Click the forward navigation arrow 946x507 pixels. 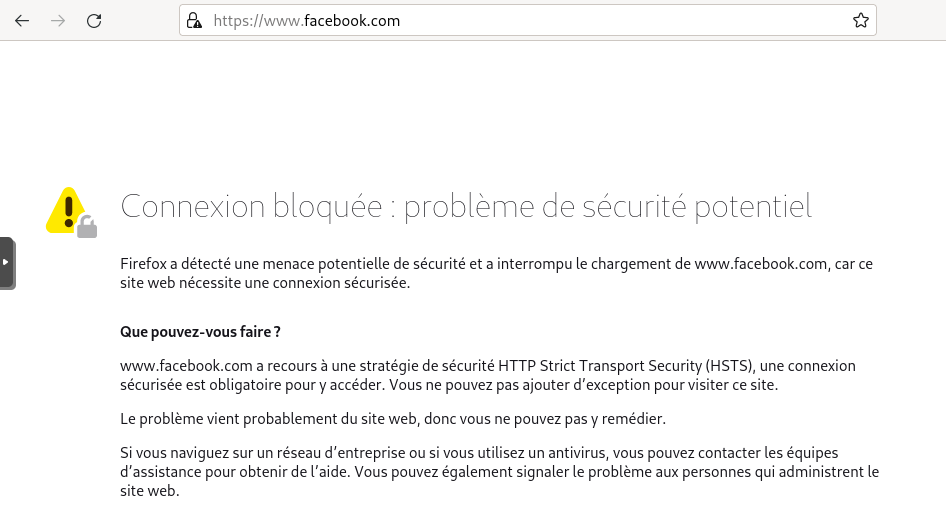58,21
